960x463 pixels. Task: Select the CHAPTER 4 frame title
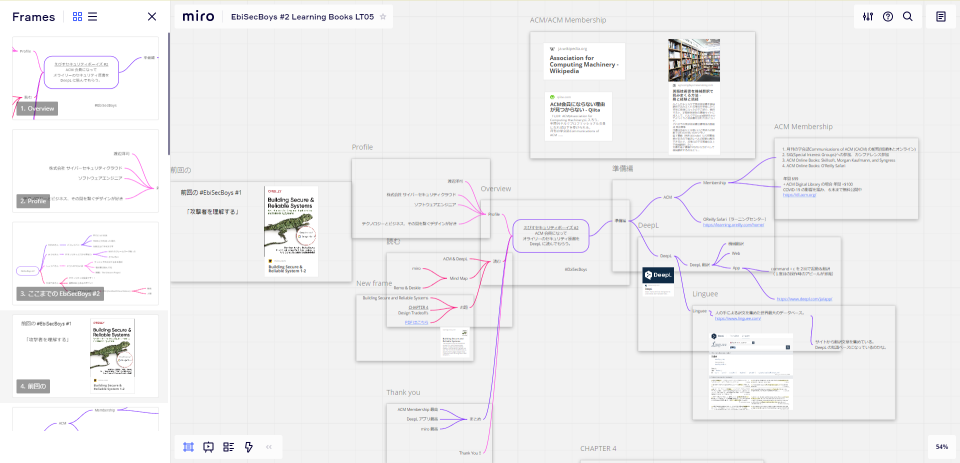click(x=598, y=449)
